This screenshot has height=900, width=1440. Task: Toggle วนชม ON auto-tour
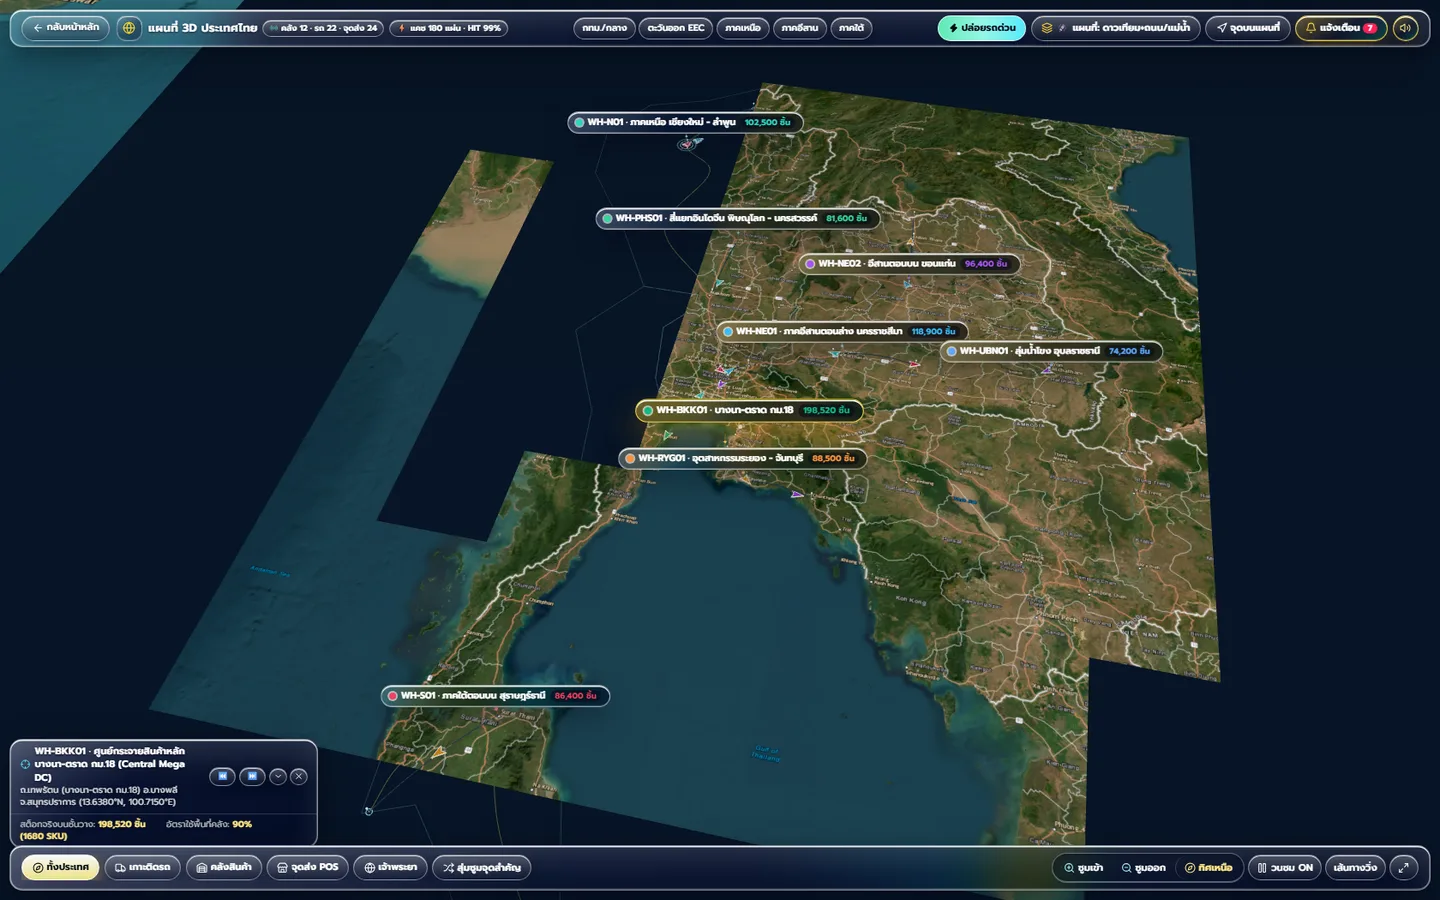[1285, 868]
